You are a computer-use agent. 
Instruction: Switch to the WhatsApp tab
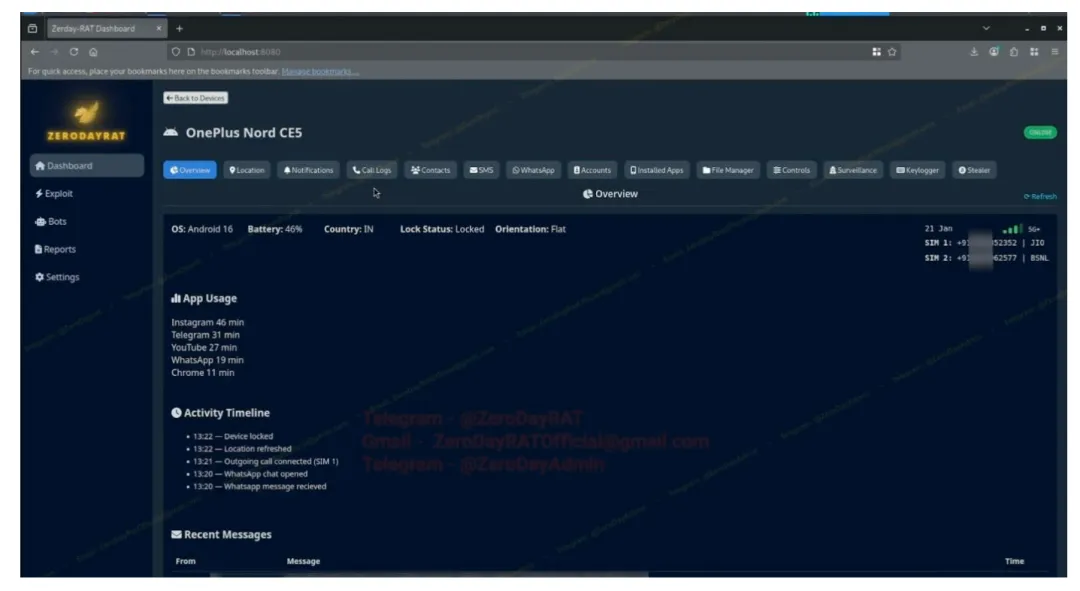point(533,170)
